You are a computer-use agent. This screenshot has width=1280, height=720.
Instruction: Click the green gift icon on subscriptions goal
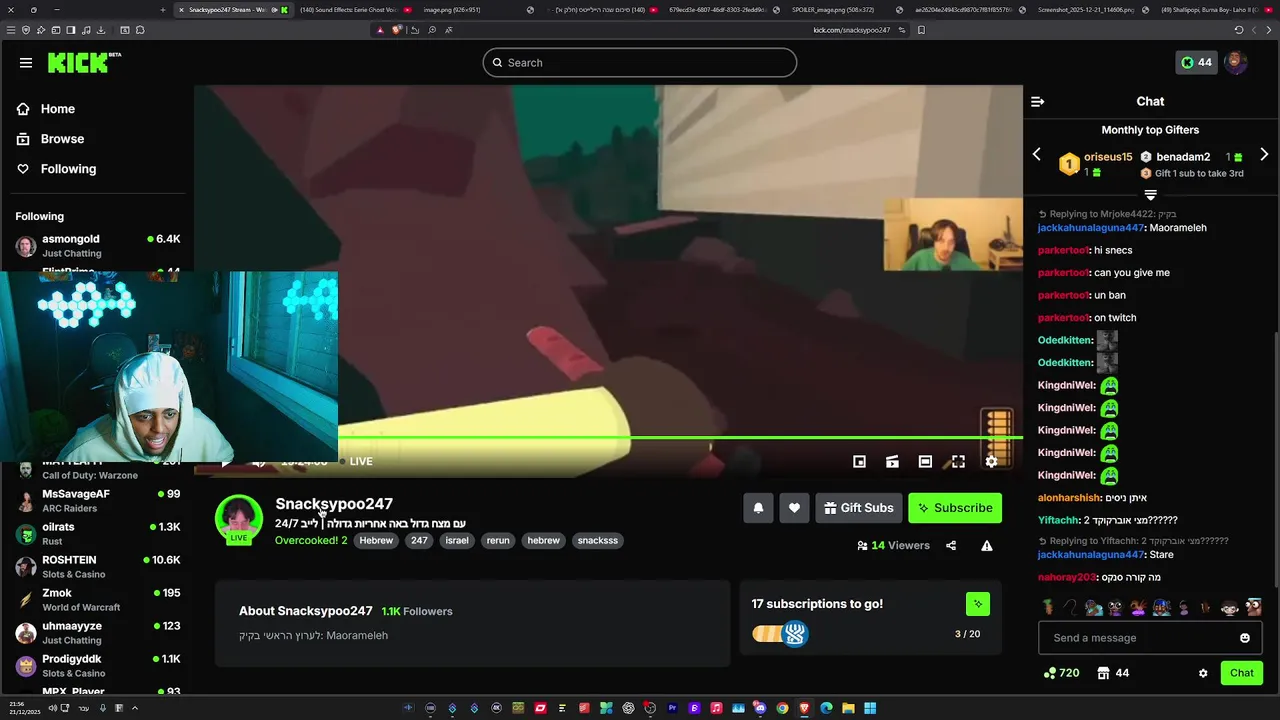click(978, 604)
